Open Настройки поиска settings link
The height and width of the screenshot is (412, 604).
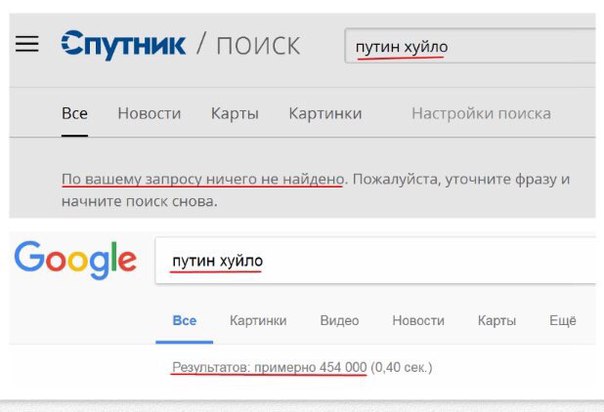(482, 114)
